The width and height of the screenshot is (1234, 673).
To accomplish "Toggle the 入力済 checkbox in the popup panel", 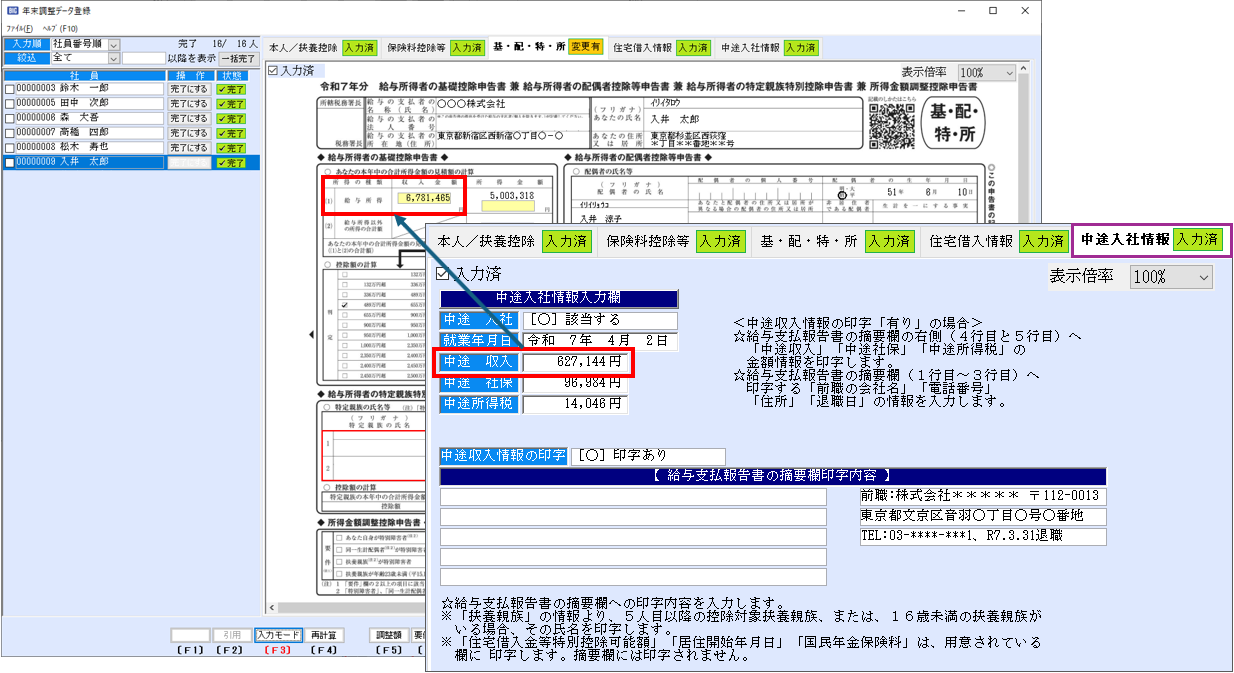I will (x=444, y=274).
